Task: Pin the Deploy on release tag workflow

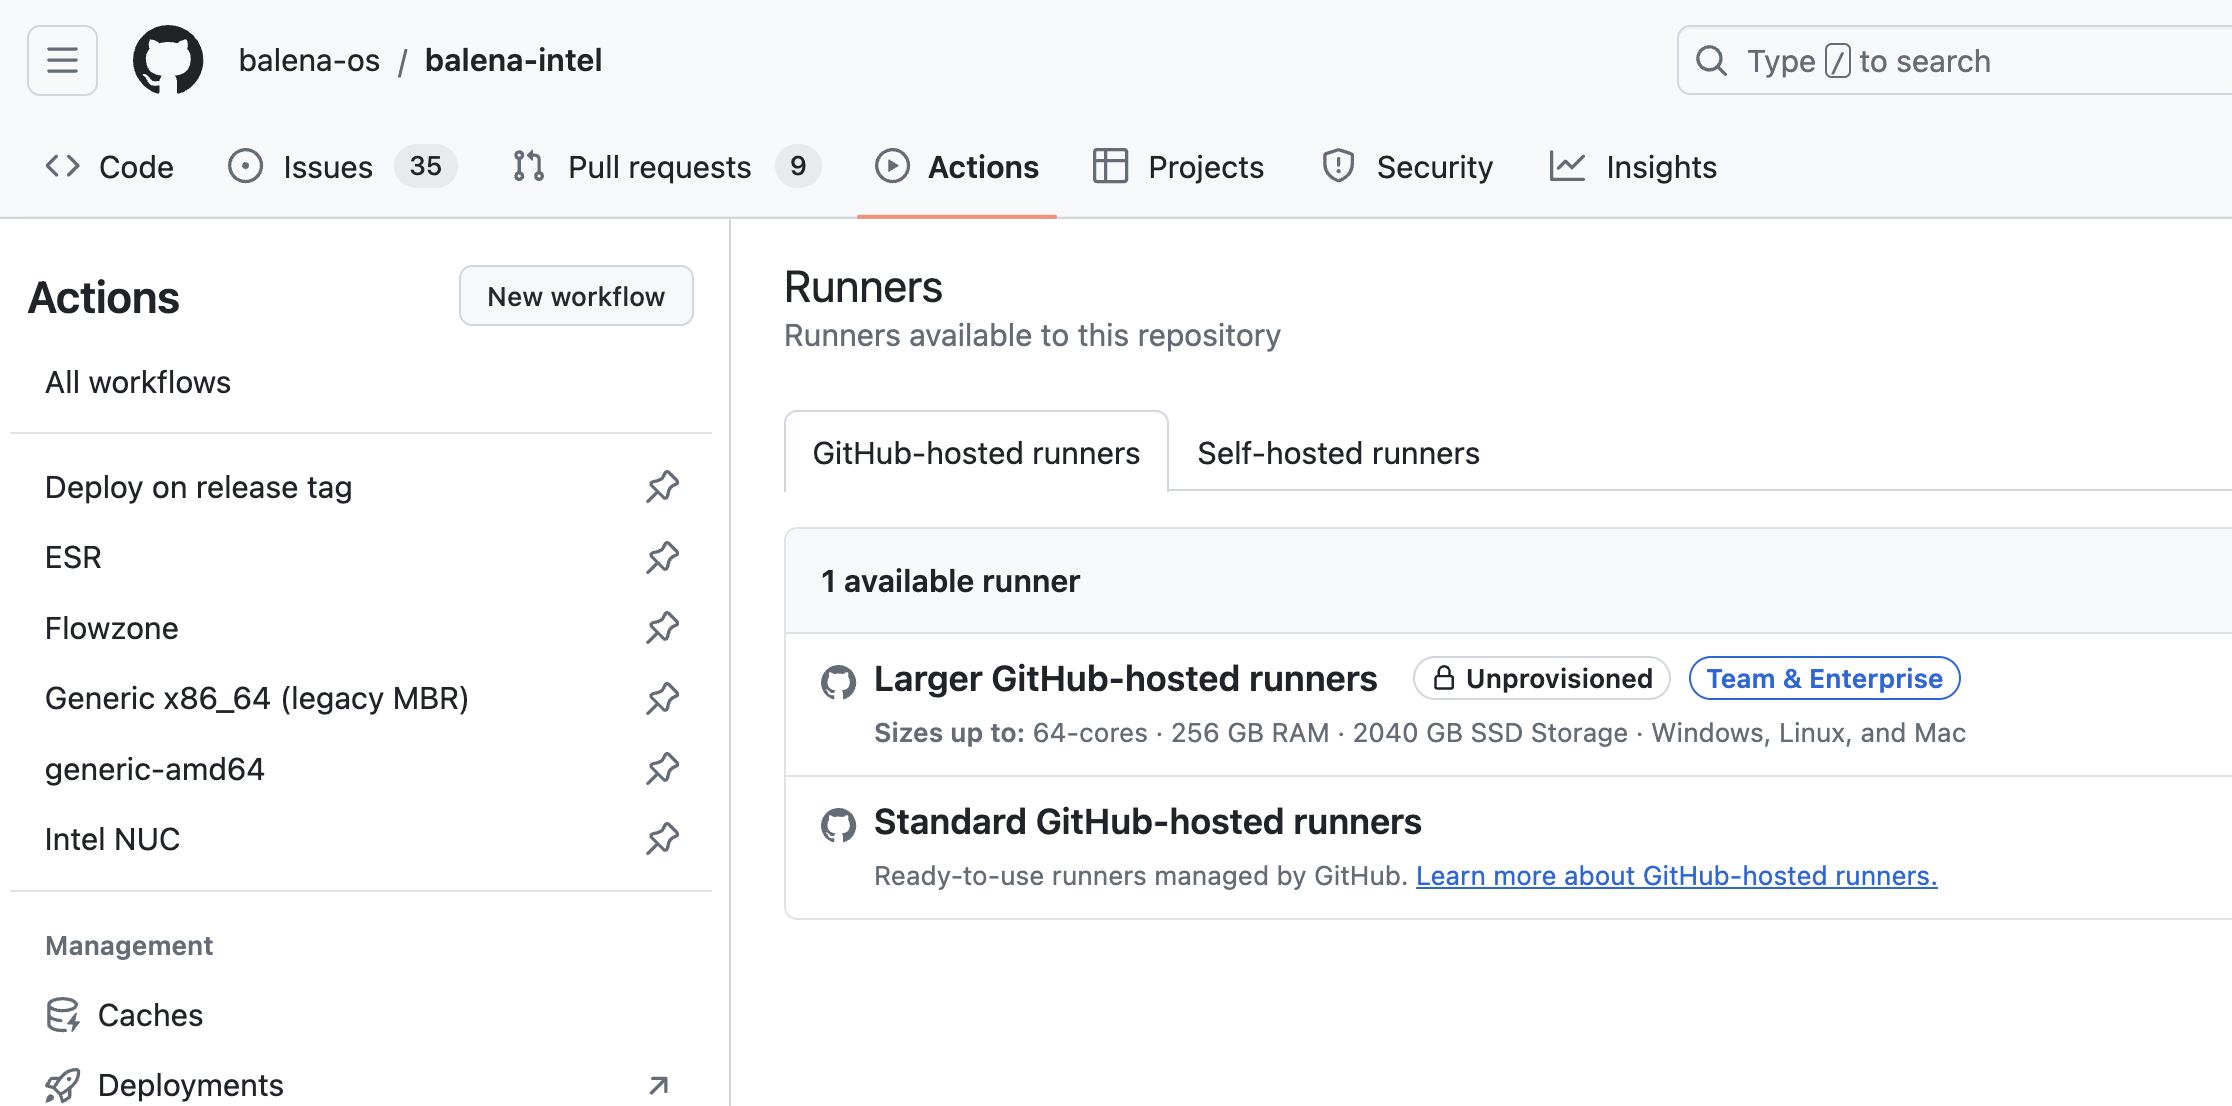Action: 662,487
